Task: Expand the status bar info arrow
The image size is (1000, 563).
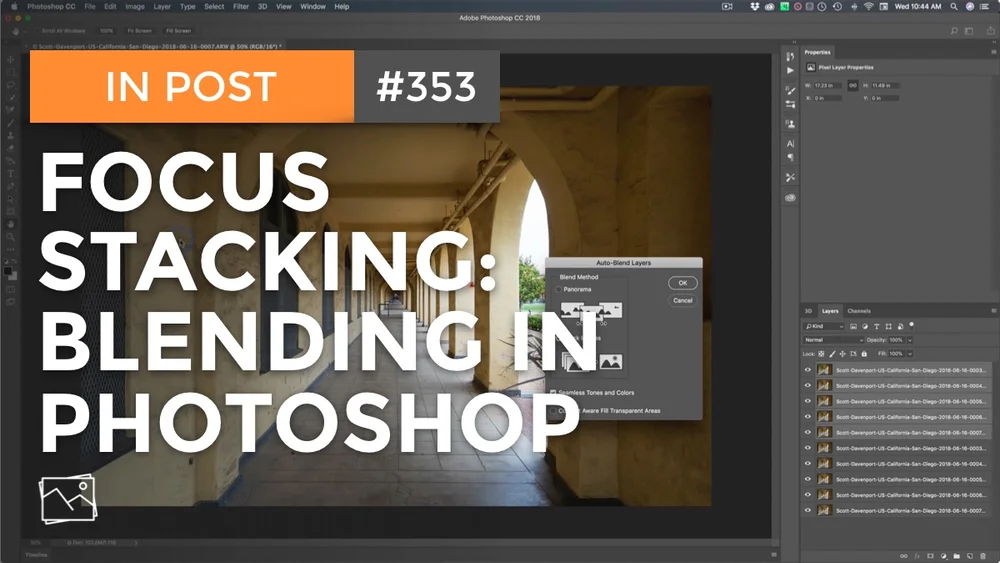Action: tap(136, 543)
